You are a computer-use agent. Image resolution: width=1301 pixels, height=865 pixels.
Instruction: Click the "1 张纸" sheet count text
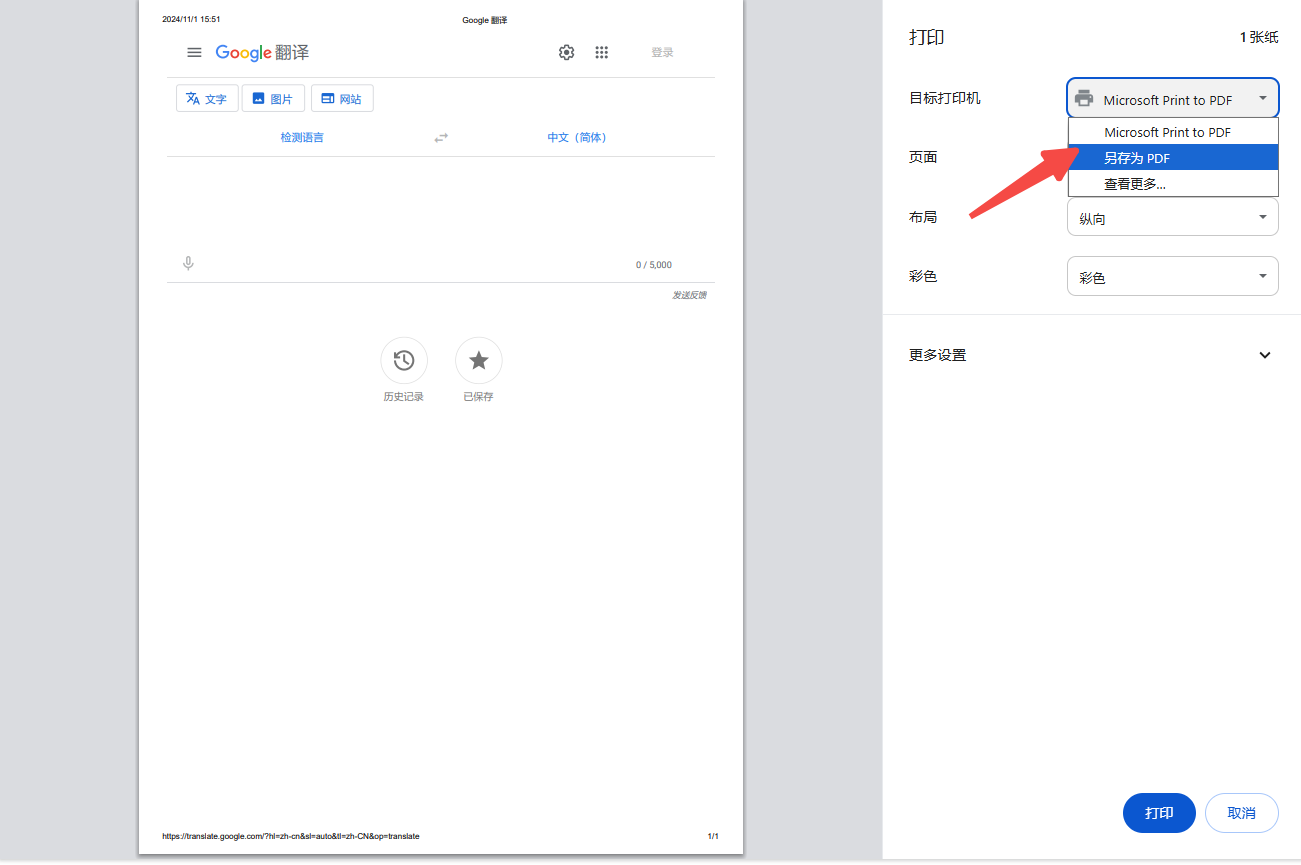[1259, 37]
